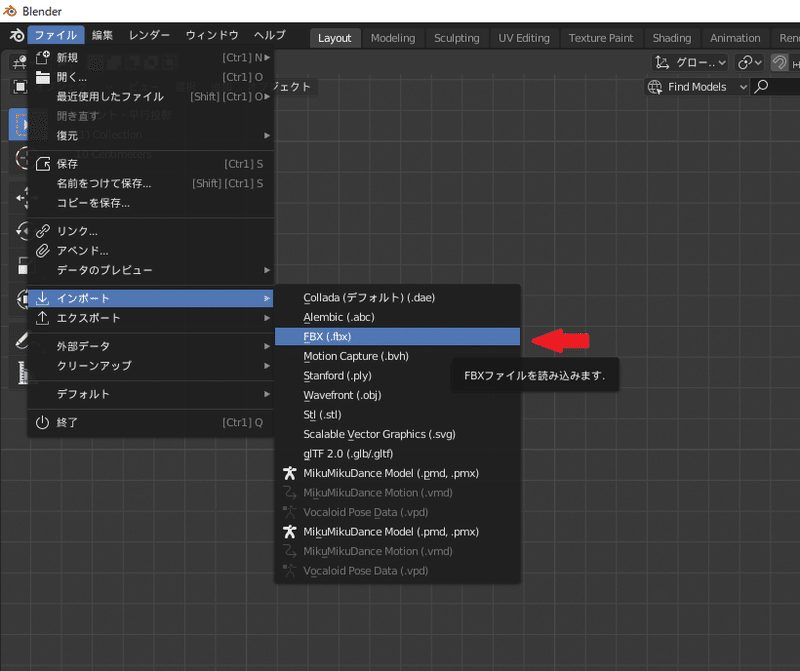Select インポート menu entry
This screenshot has width=800, height=671.
pyautogui.click(x=151, y=299)
